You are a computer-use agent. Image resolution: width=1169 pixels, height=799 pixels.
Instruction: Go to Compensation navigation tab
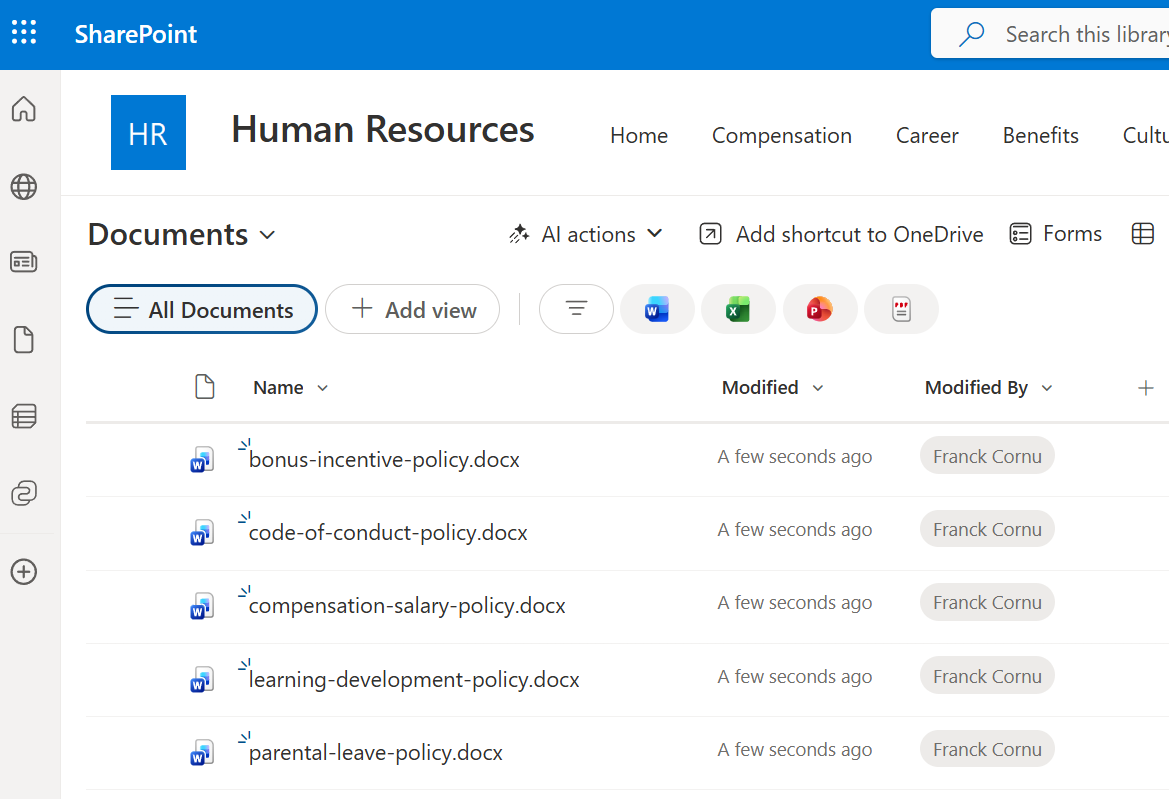[781, 136]
